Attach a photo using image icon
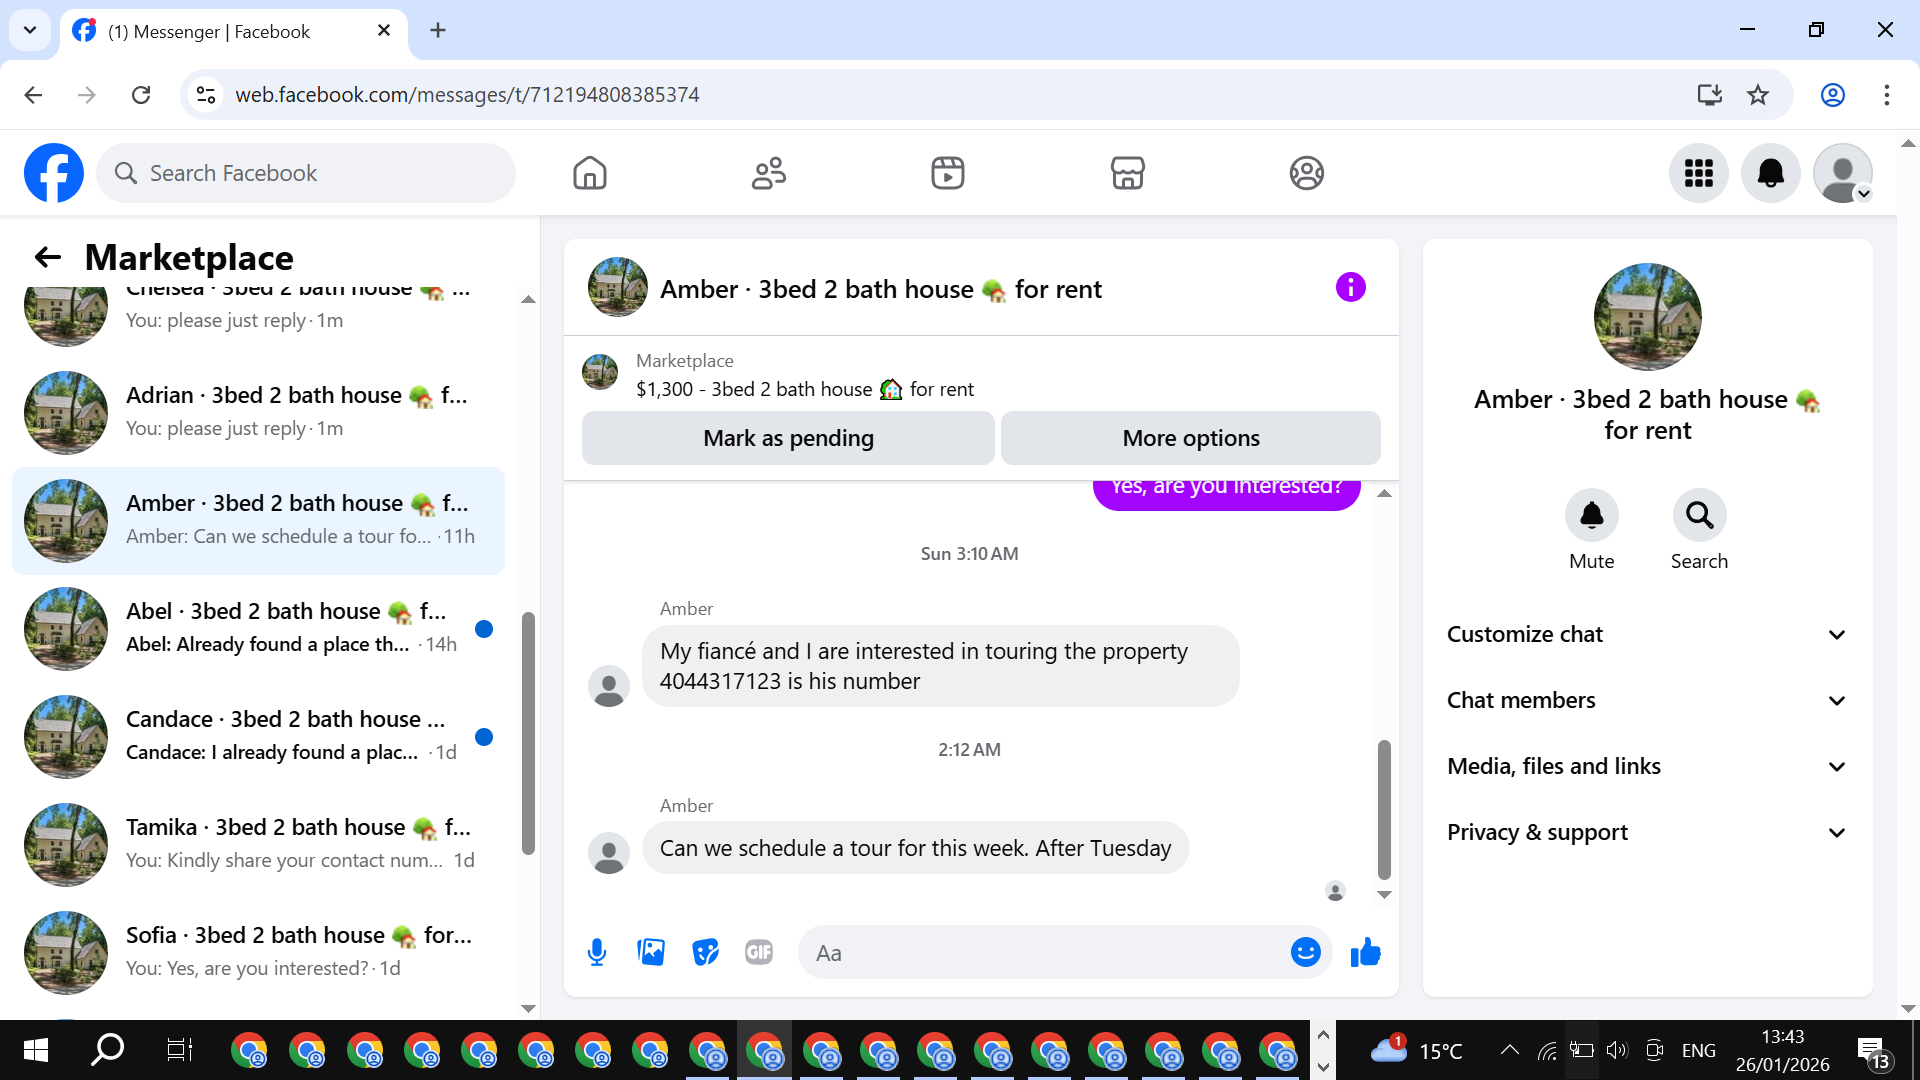The height and width of the screenshot is (1080, 1920). click(651, 952)
